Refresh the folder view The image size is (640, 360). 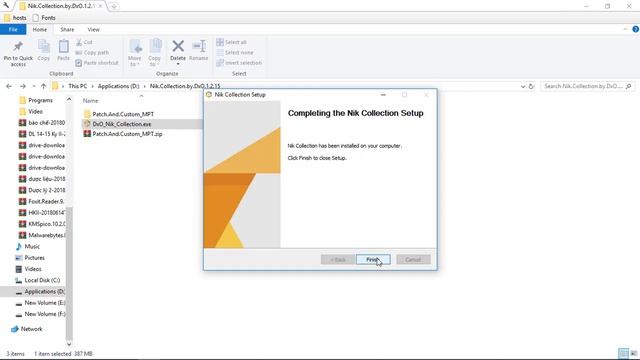531,87
